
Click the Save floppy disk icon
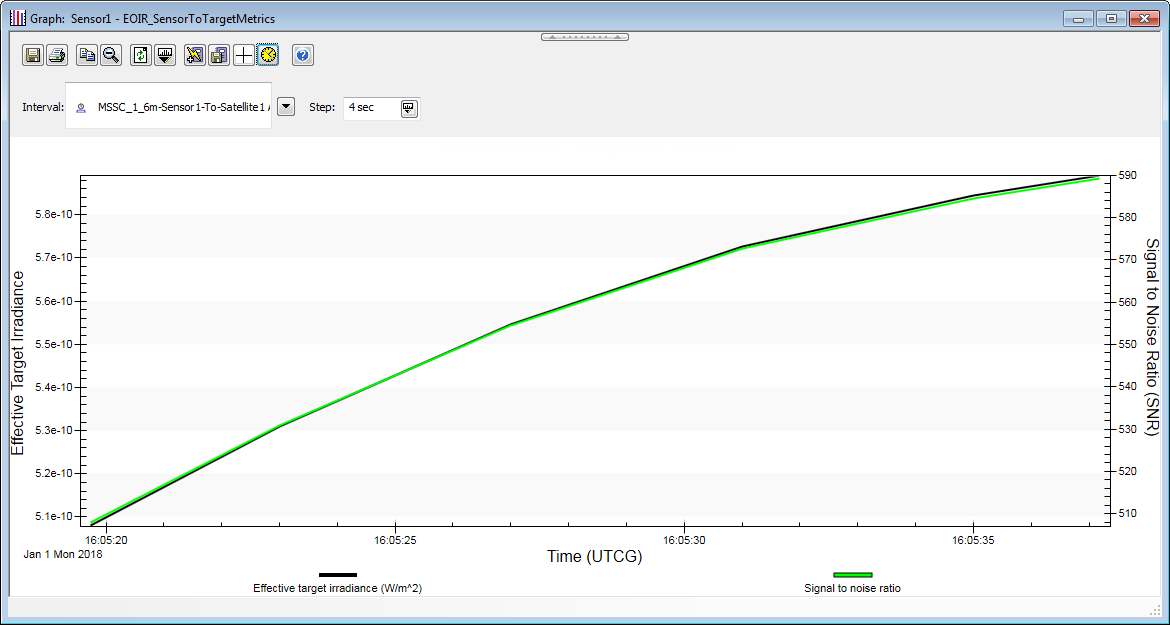33,55
